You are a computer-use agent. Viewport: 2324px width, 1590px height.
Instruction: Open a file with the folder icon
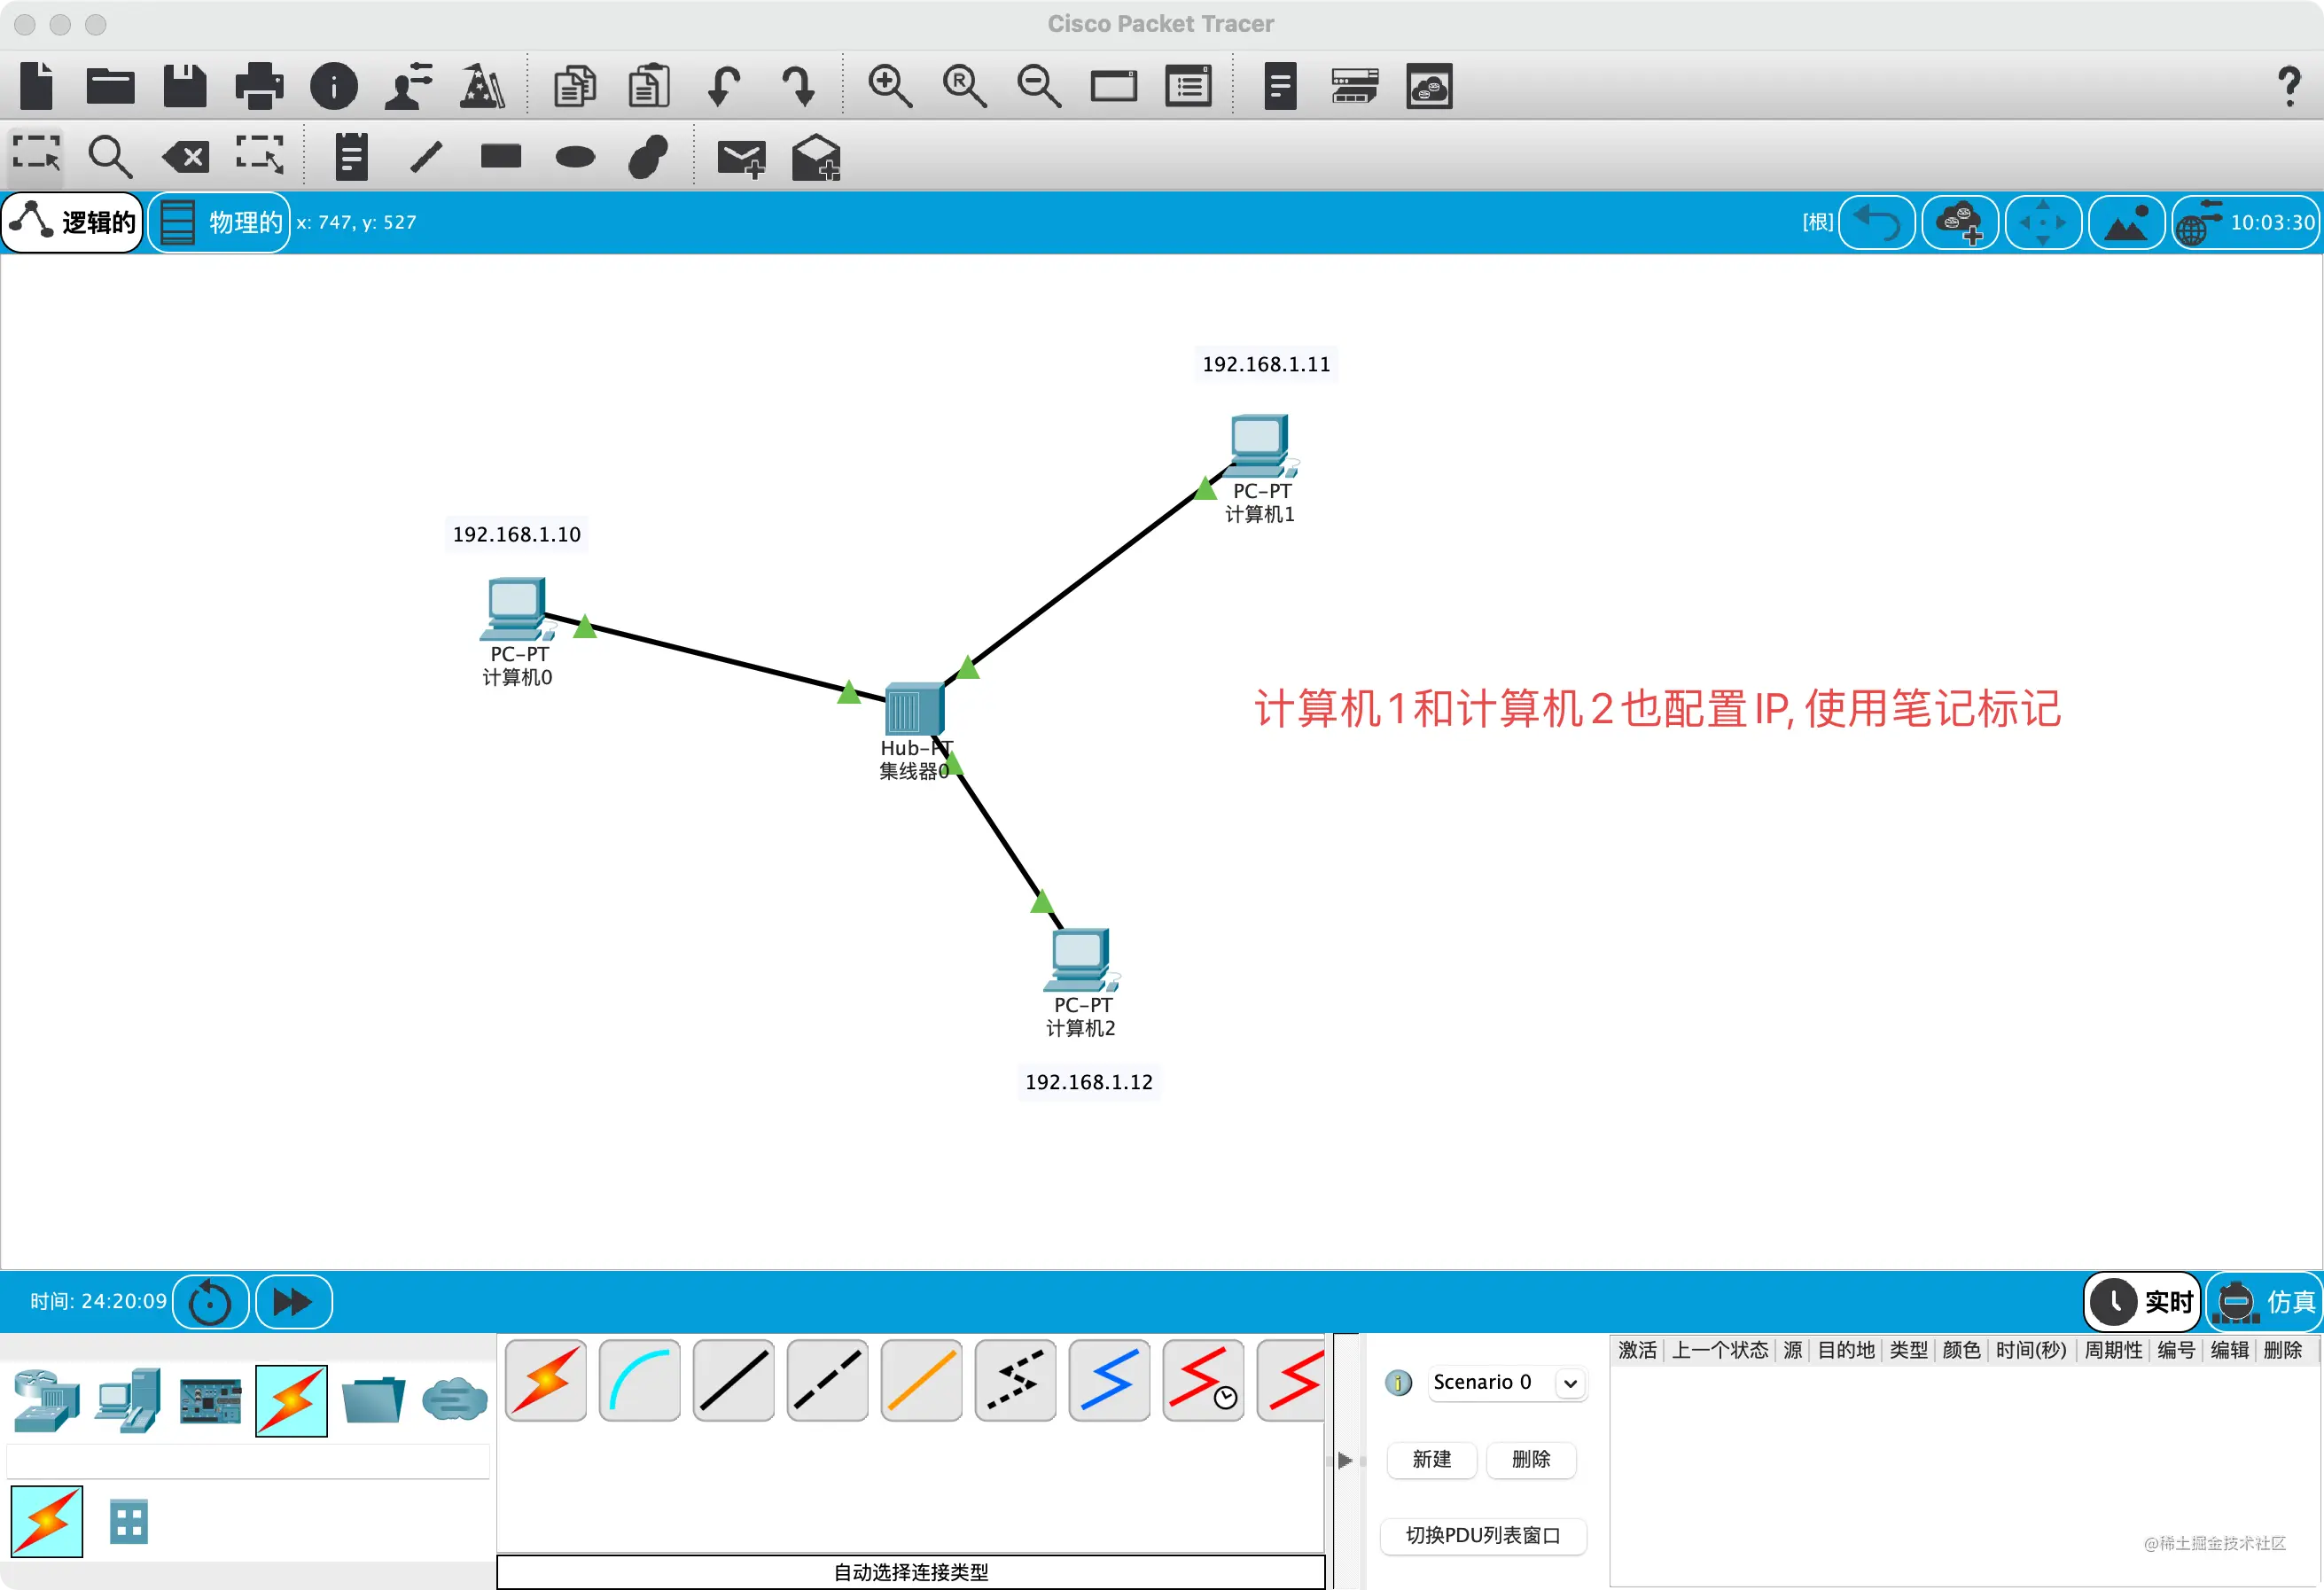click(x=110, y=86)
